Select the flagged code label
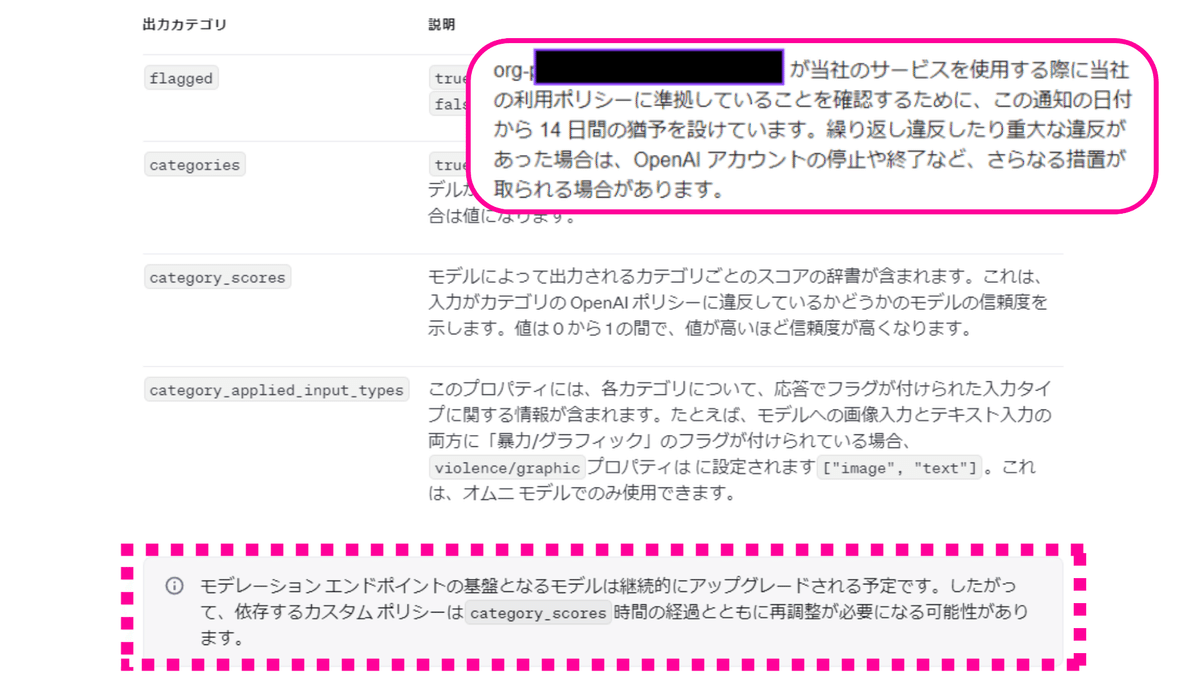 point(181,78)
